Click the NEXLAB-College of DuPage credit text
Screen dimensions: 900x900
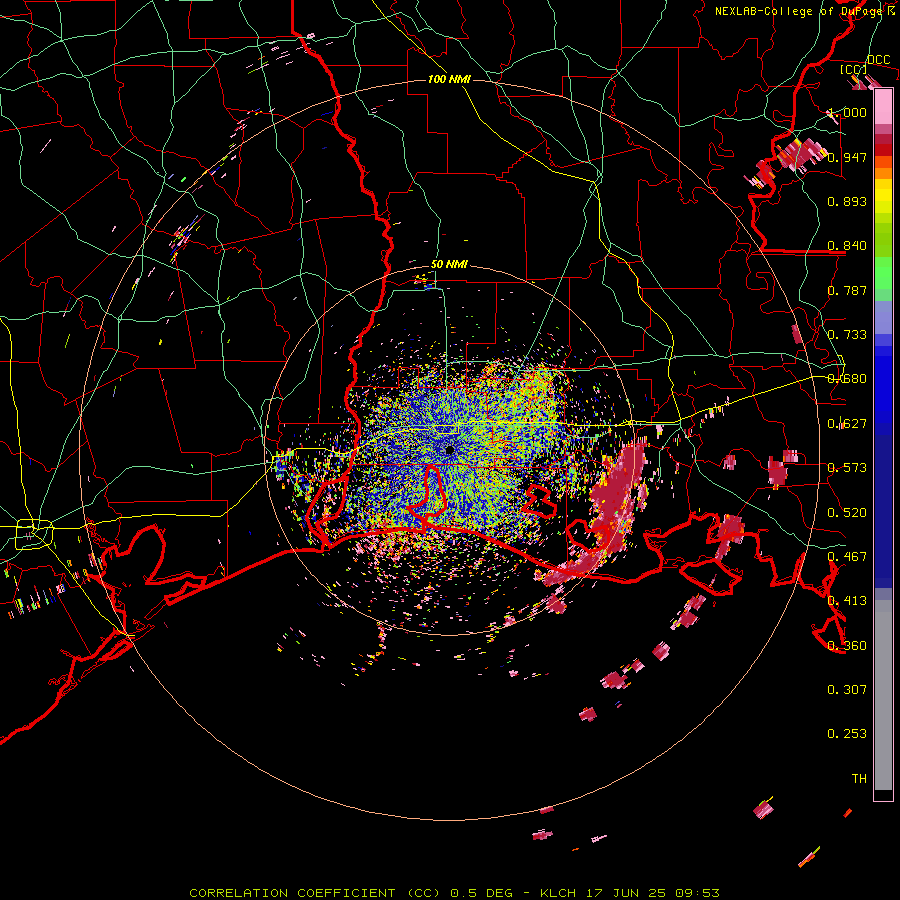(805, 11)
